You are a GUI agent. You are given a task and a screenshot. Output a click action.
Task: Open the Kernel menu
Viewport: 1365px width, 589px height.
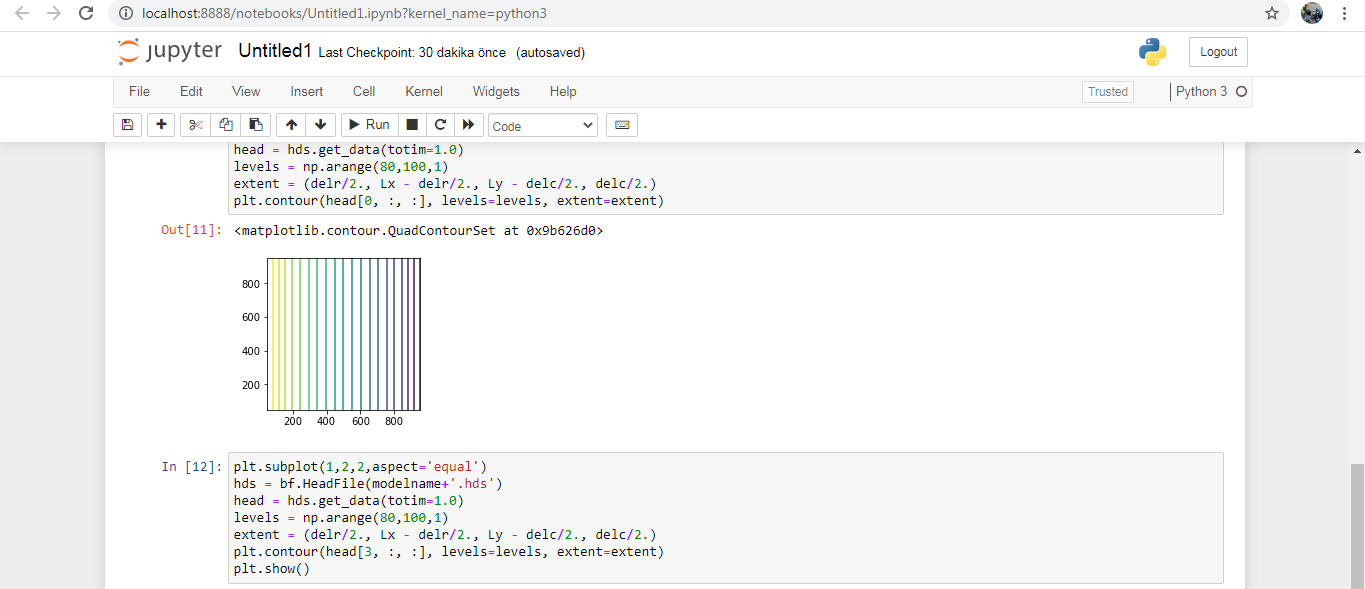coord(424,91)
